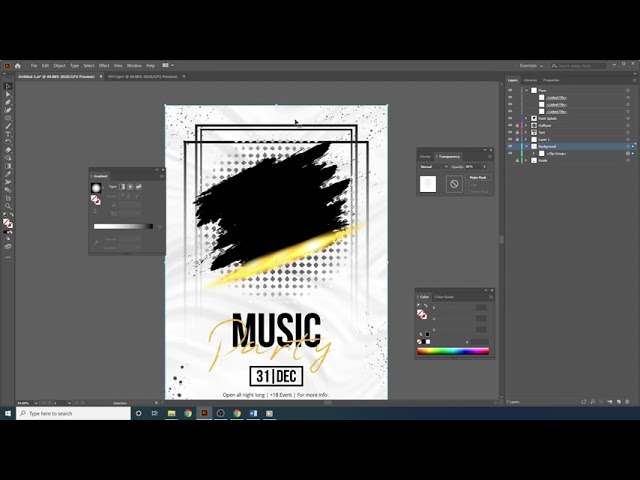The height and width of the screenshot is (480, 640).
Task: Choose the Eraser tool
Action: pos(8,150)
